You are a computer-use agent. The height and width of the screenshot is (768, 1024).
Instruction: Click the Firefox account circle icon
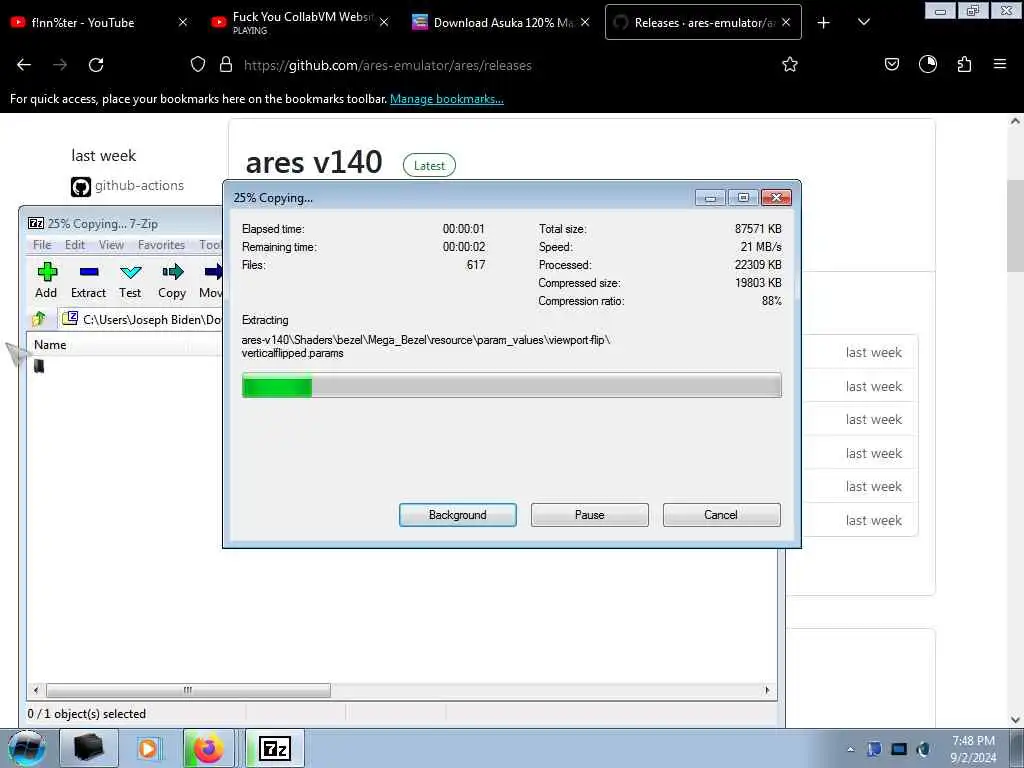tap(927, 64)
